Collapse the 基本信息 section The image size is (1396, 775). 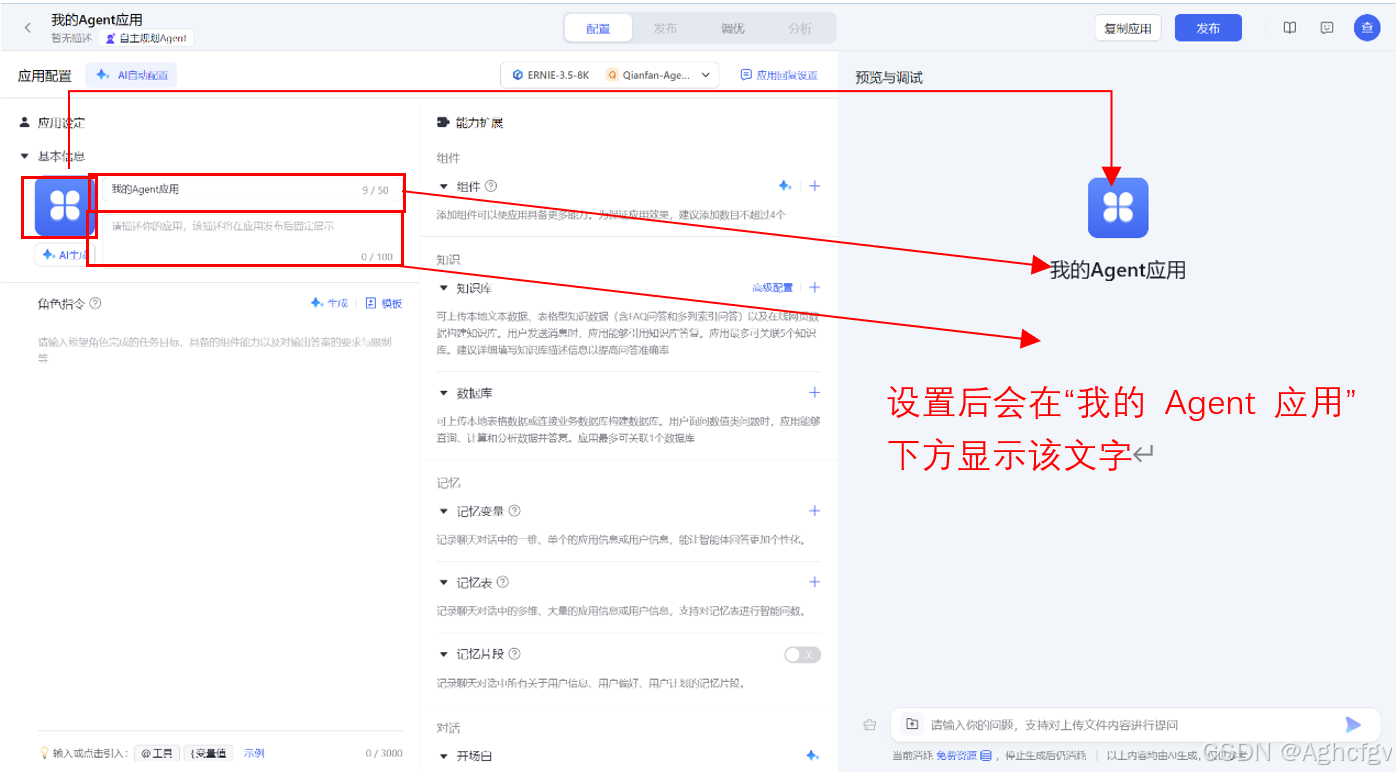(23, 156)
